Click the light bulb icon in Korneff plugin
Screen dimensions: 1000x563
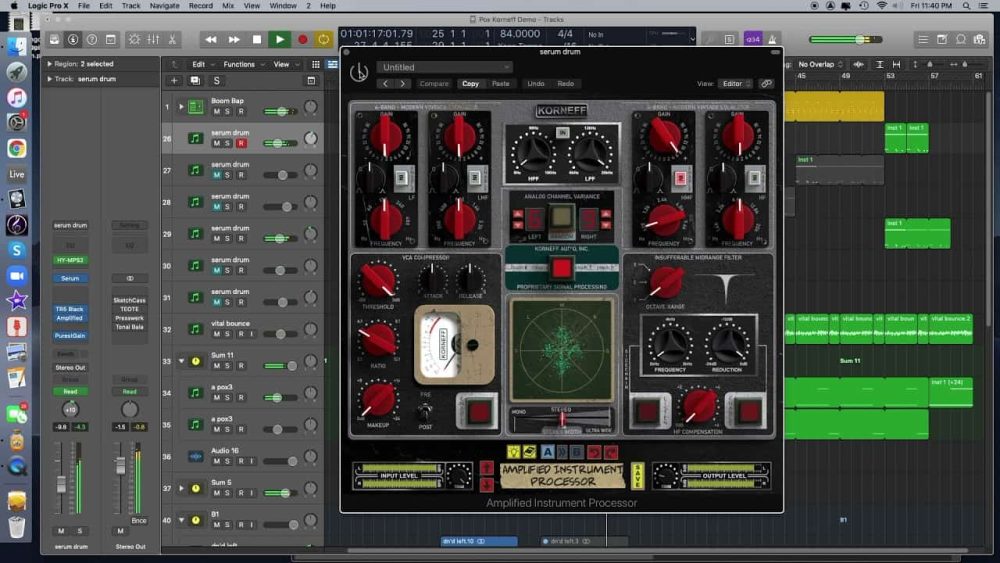[513, 451]
